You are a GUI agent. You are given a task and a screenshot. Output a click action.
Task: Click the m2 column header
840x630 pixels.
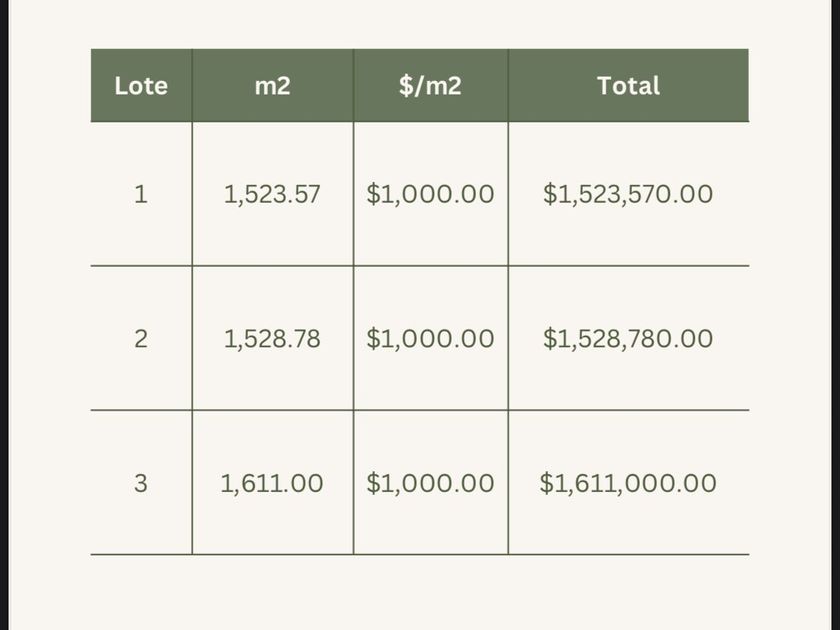[x=272, y=86]
